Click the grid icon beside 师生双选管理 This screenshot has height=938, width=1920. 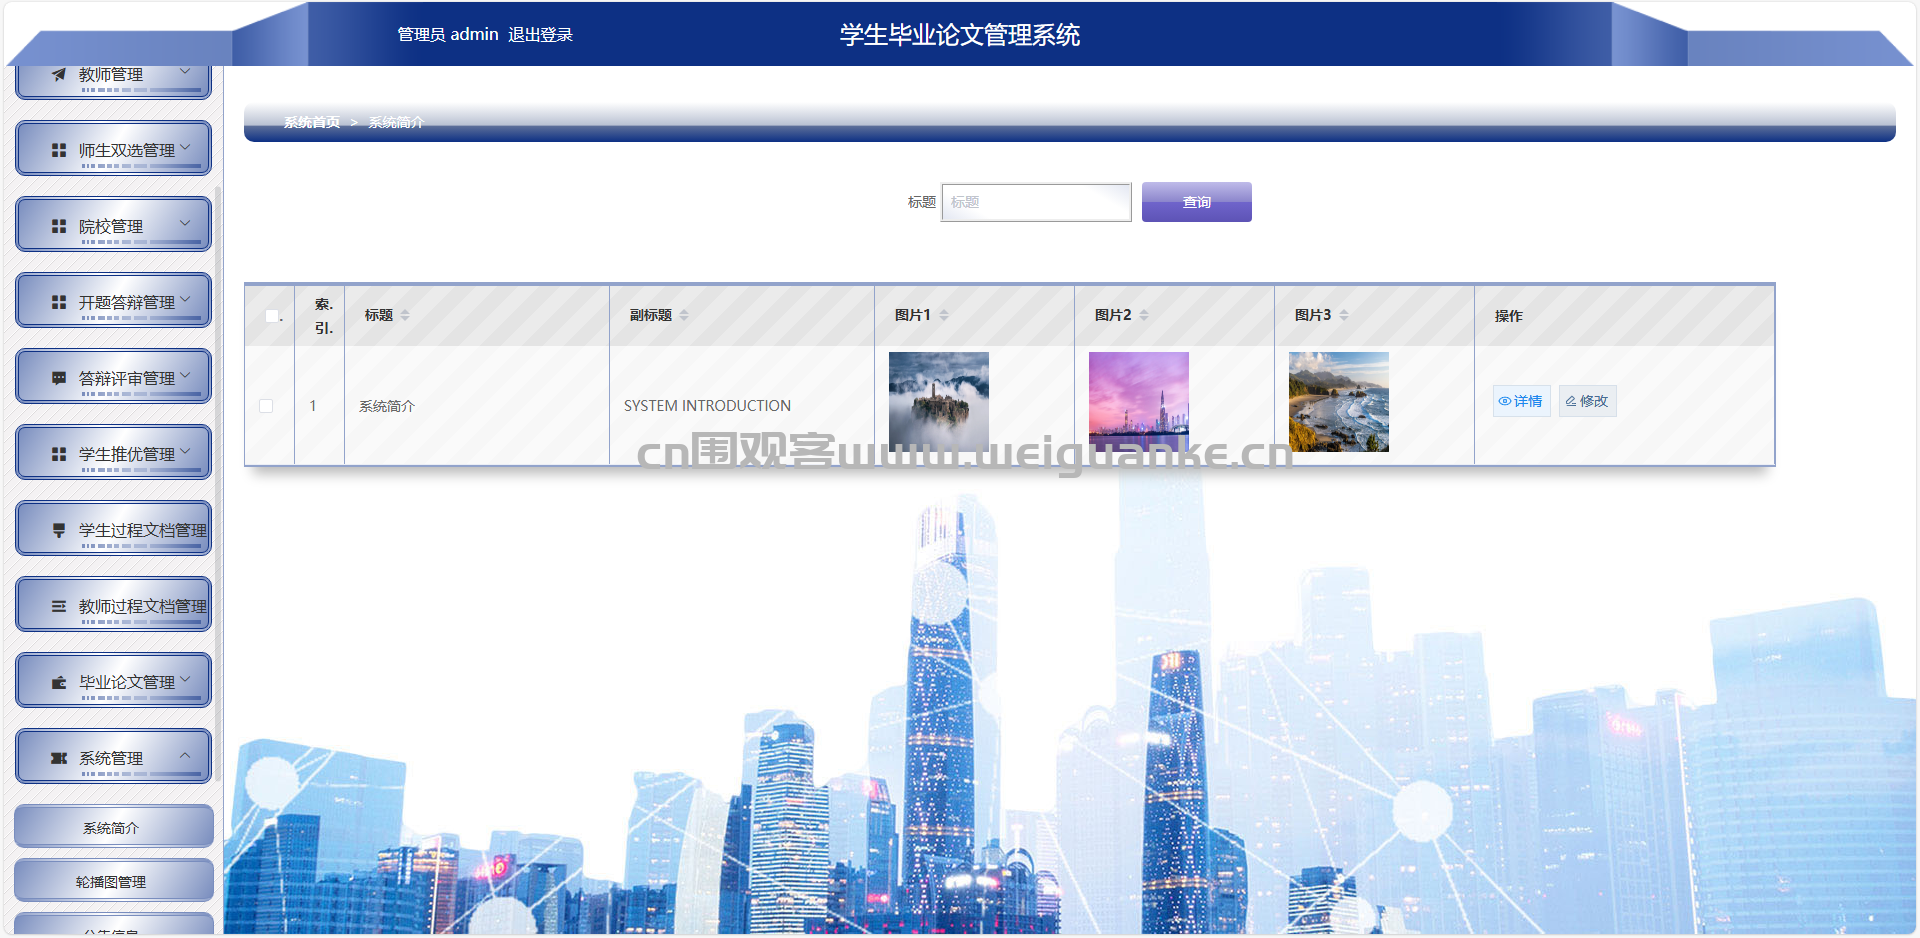[x=59, y=150]
